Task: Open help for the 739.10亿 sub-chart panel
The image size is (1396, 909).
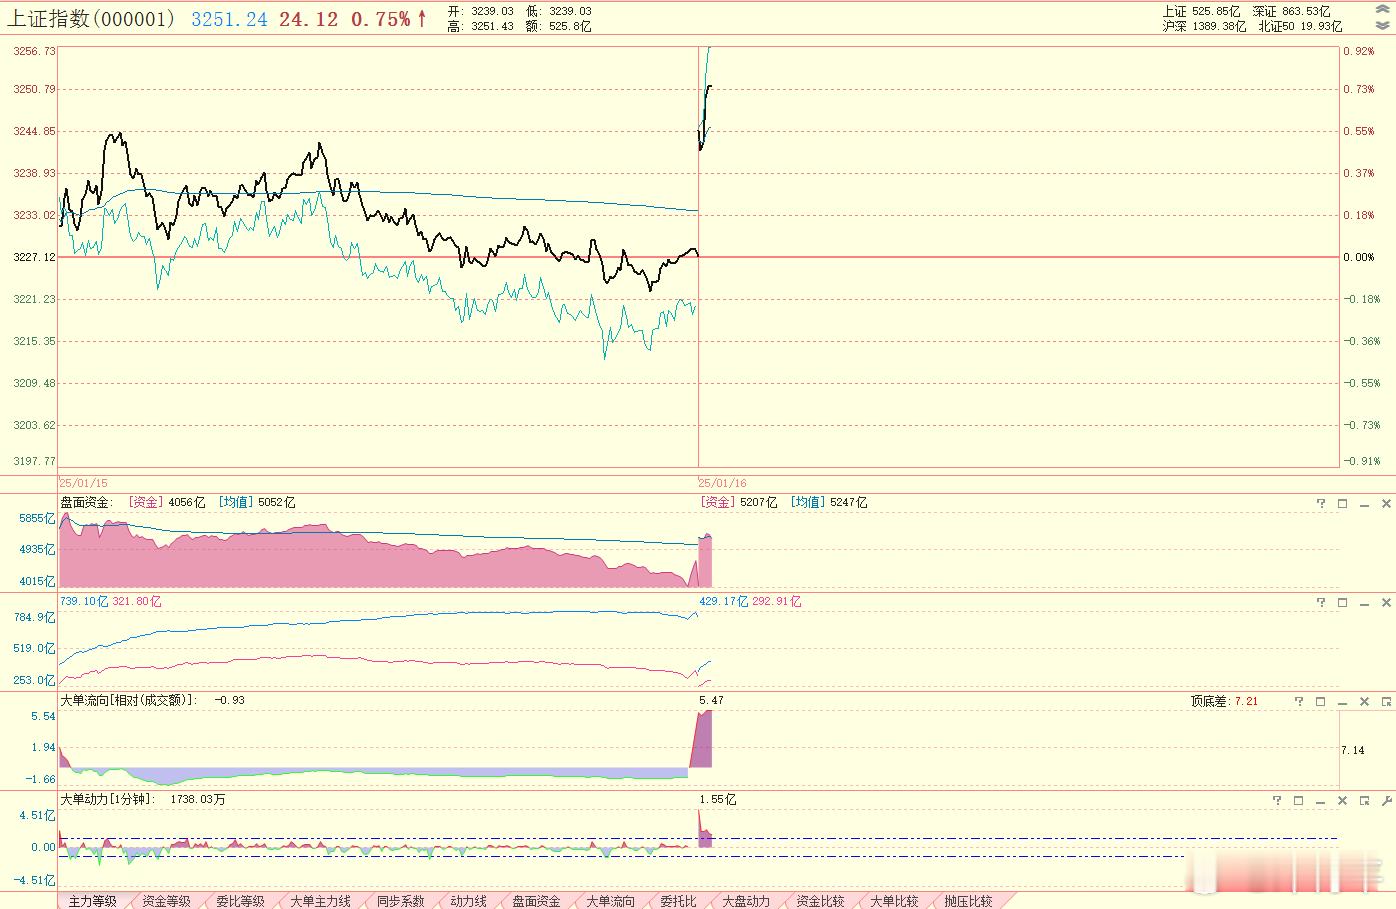Action: click(x=1321, y=602)
